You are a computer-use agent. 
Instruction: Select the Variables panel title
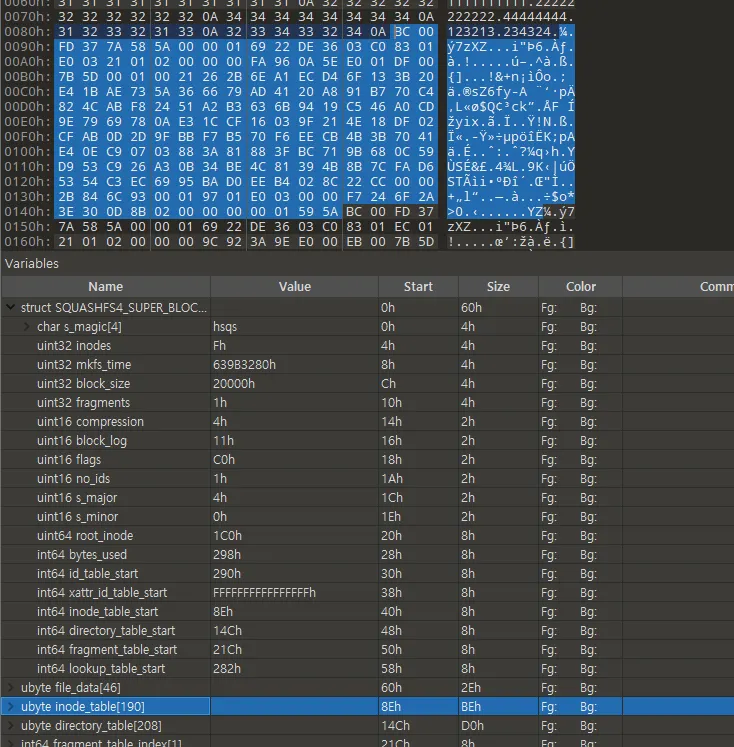click(32, 264)
